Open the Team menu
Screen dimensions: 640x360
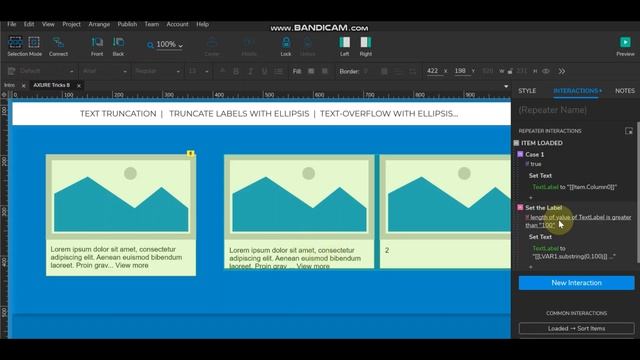pos(151,24)
